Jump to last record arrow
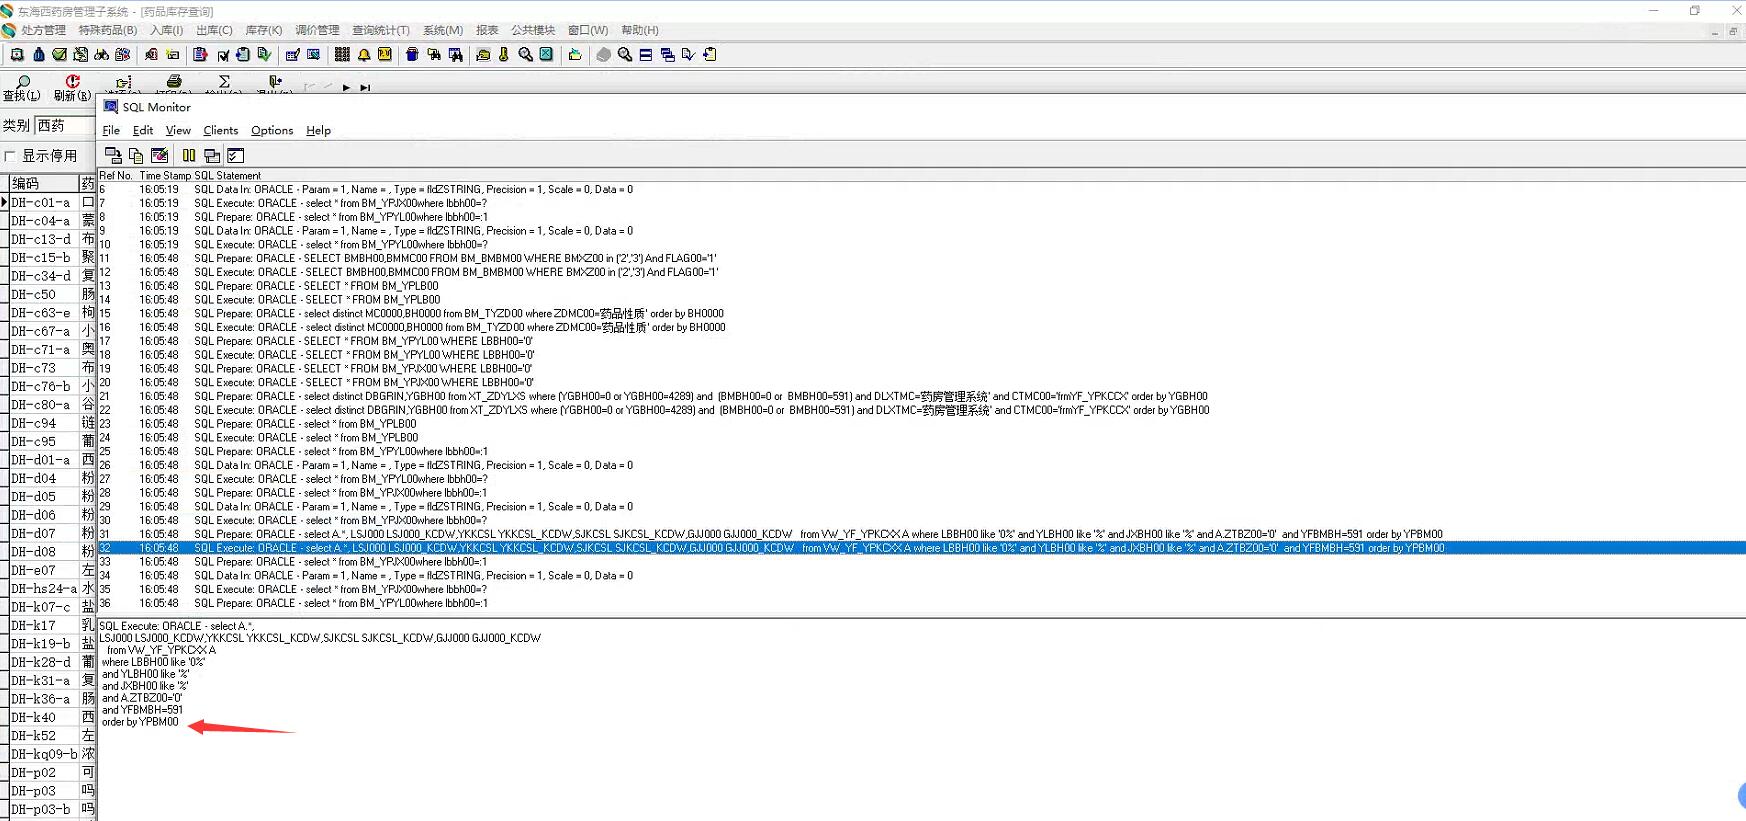1746x821 pixels. pyautogui.click(x=365, y=88)
